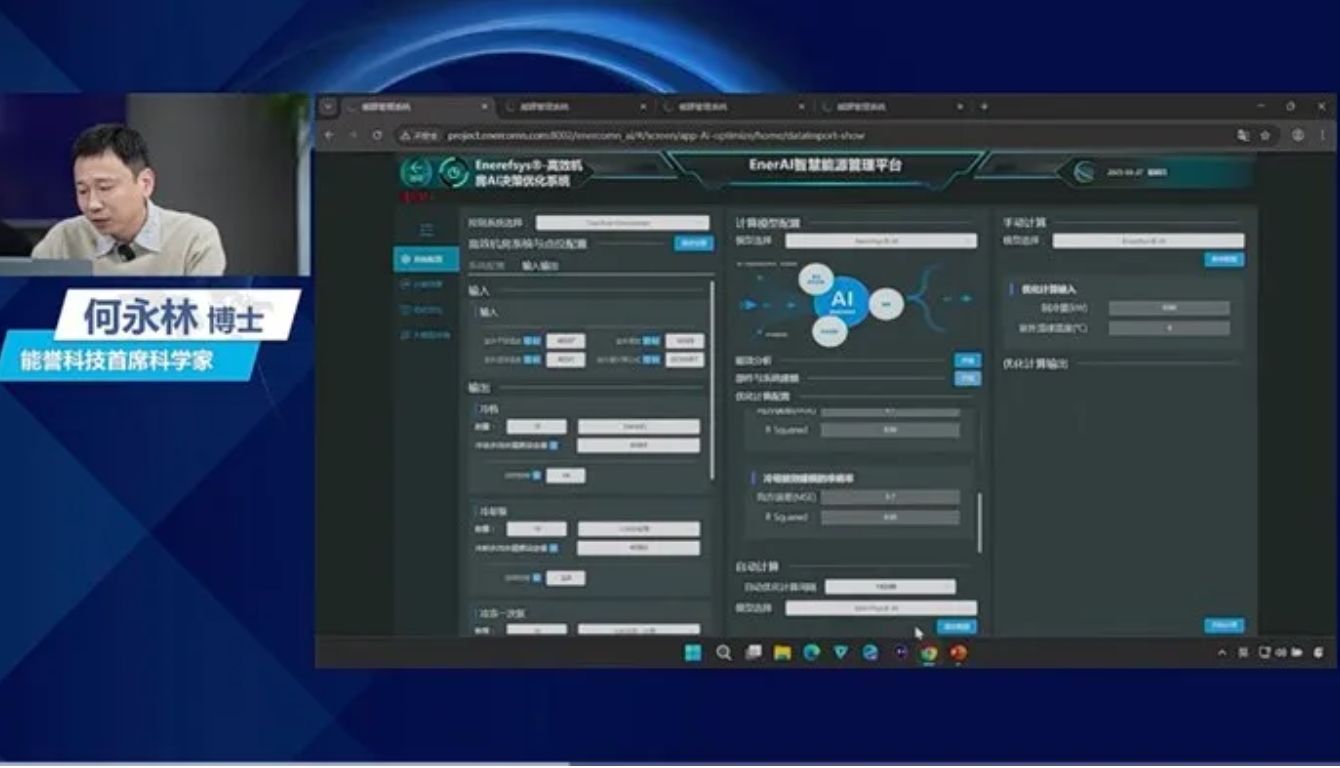Click the browser page reload icon
This screenshot has height=768, width=1340.
pyautogui.click(x=377, y=135)
